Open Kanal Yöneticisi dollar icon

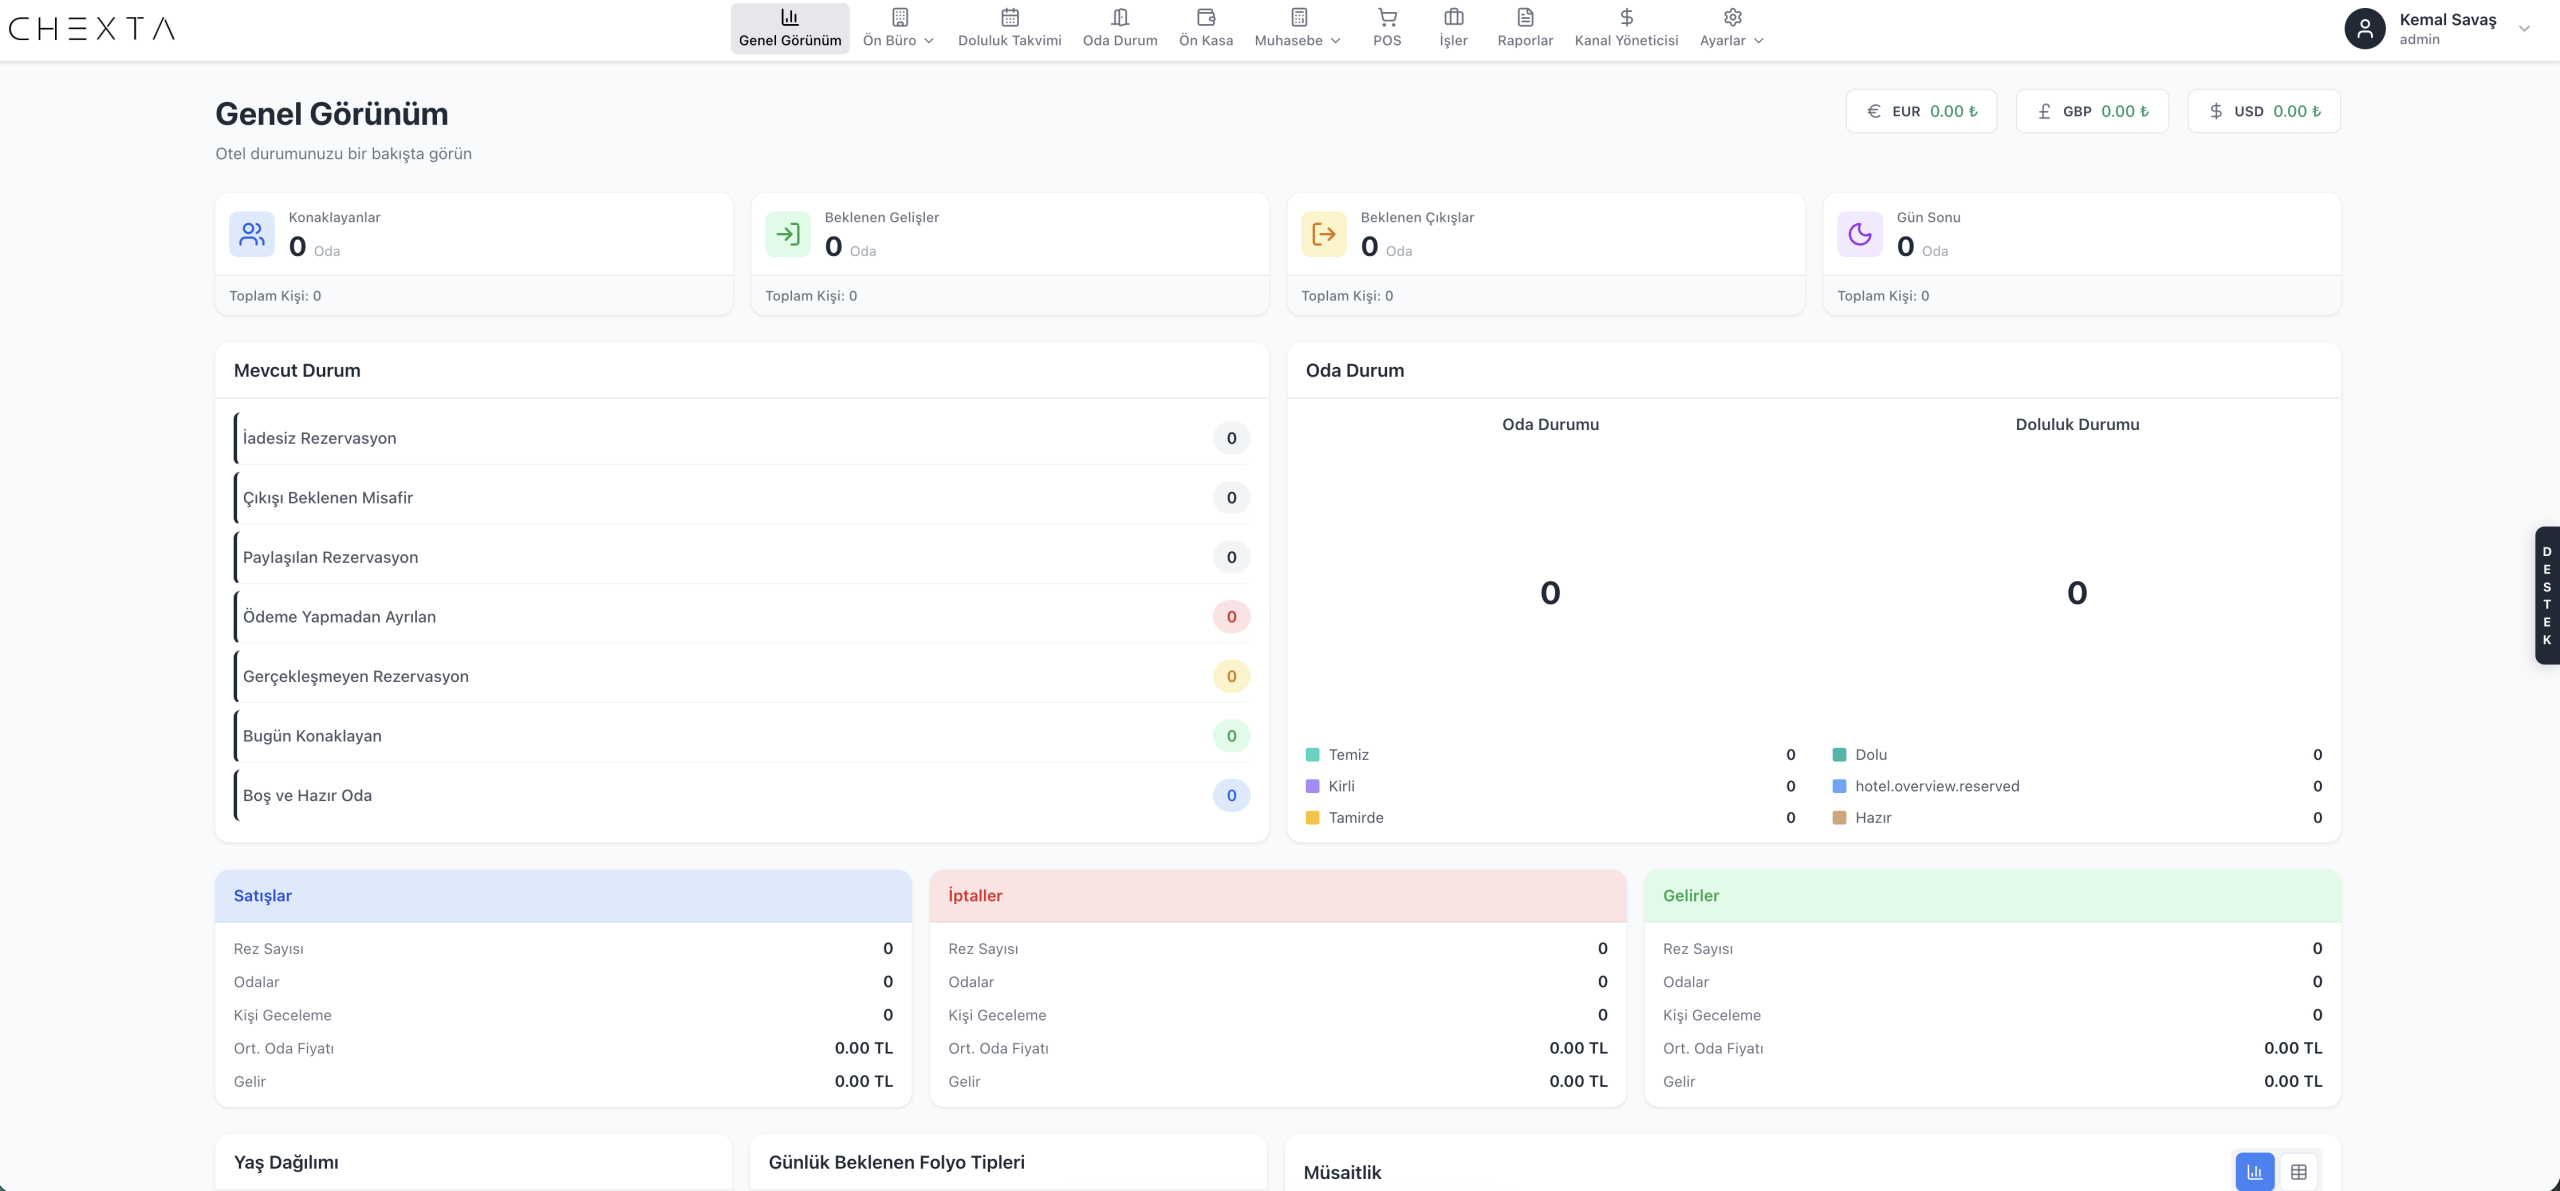[1626, 17]
